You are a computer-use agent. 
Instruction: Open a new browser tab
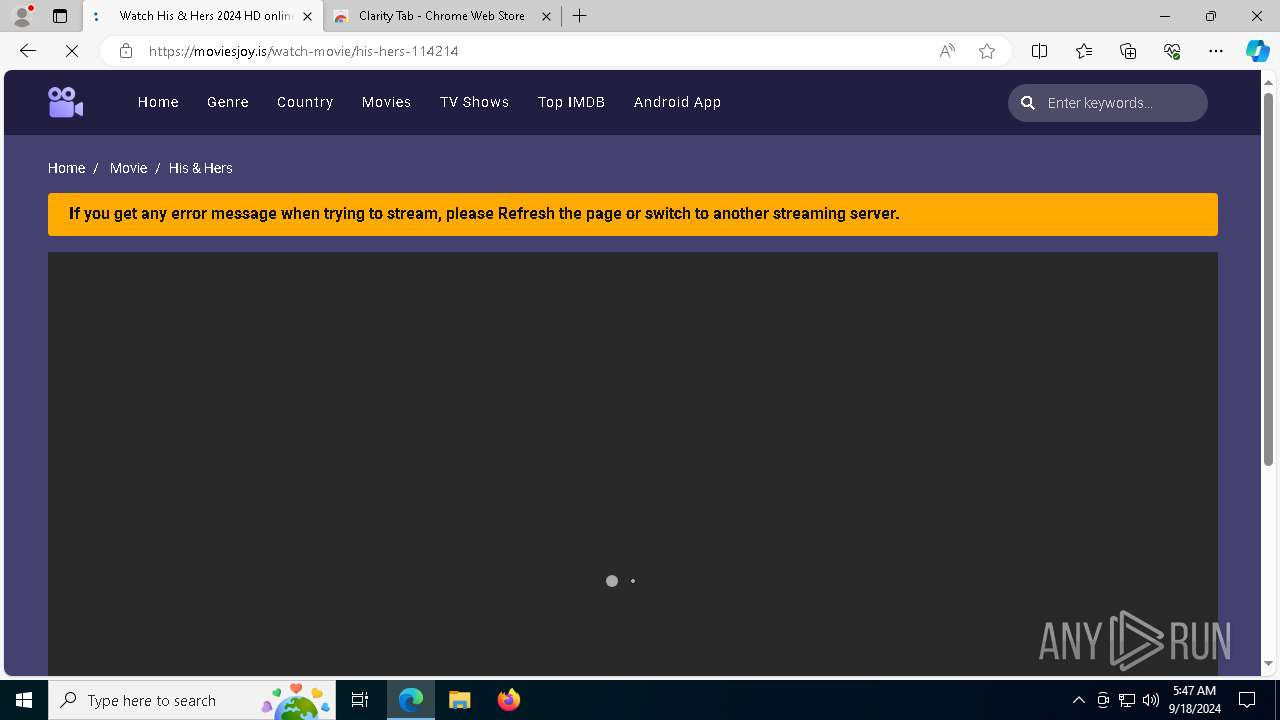(580, 16)
